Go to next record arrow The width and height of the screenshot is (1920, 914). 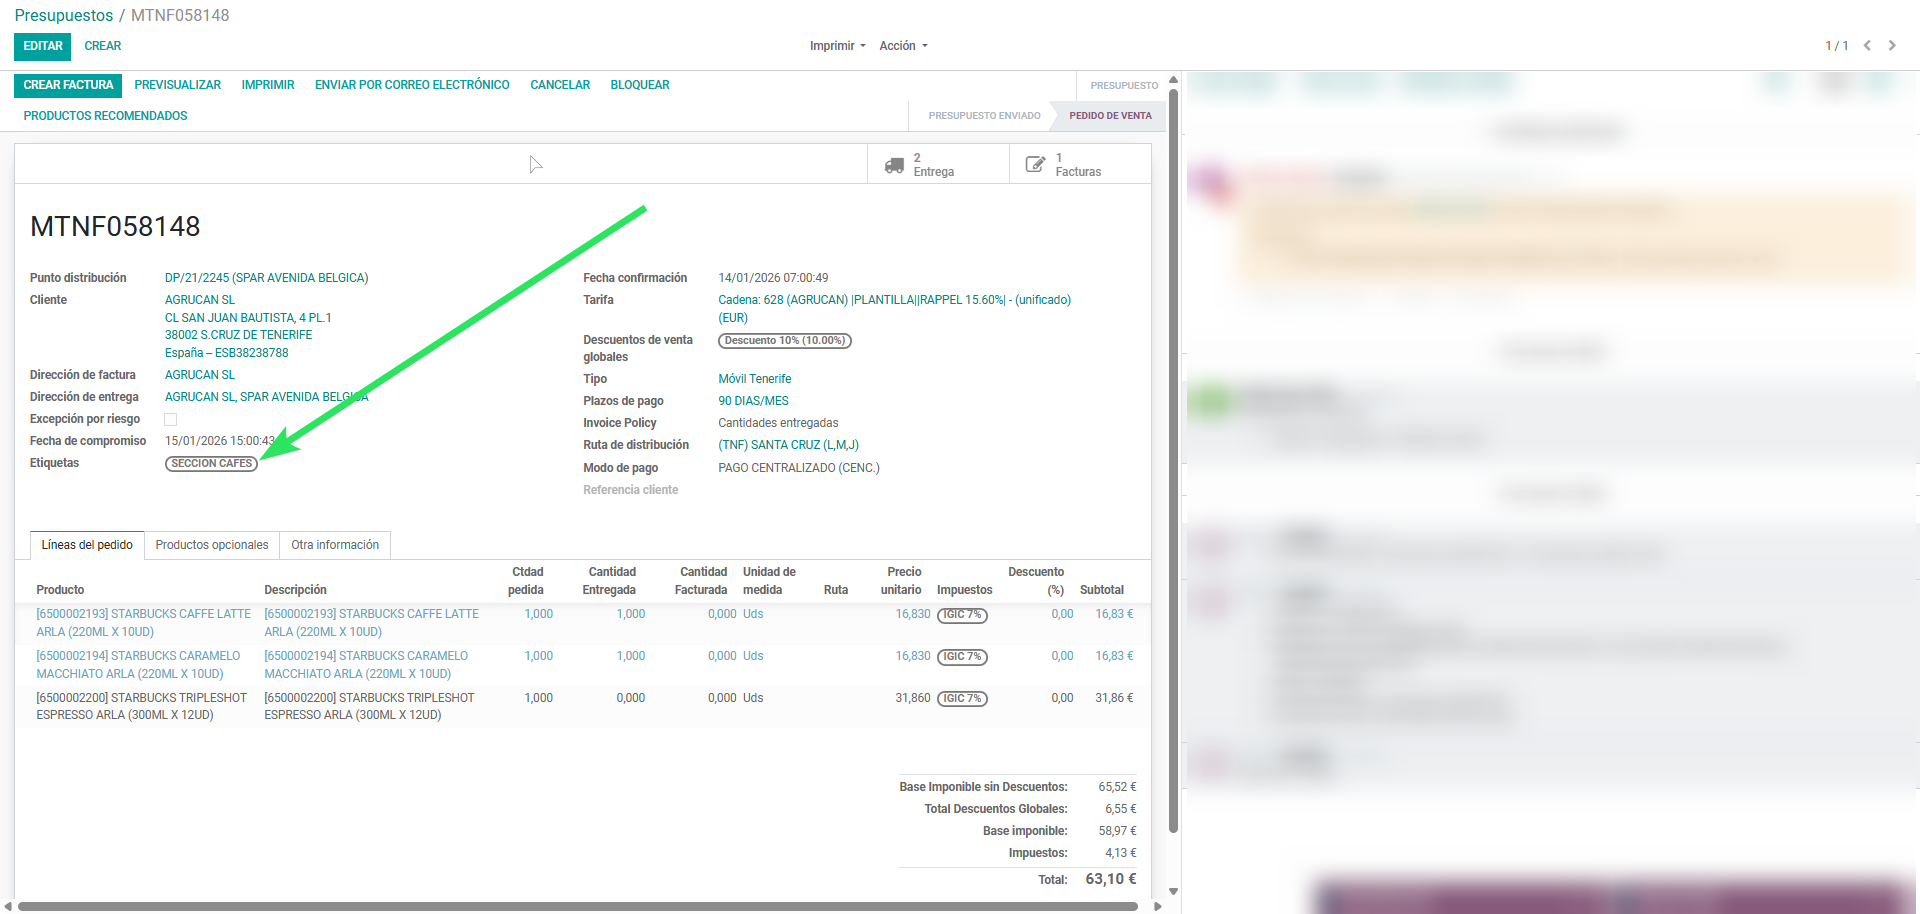(1892, 46)
